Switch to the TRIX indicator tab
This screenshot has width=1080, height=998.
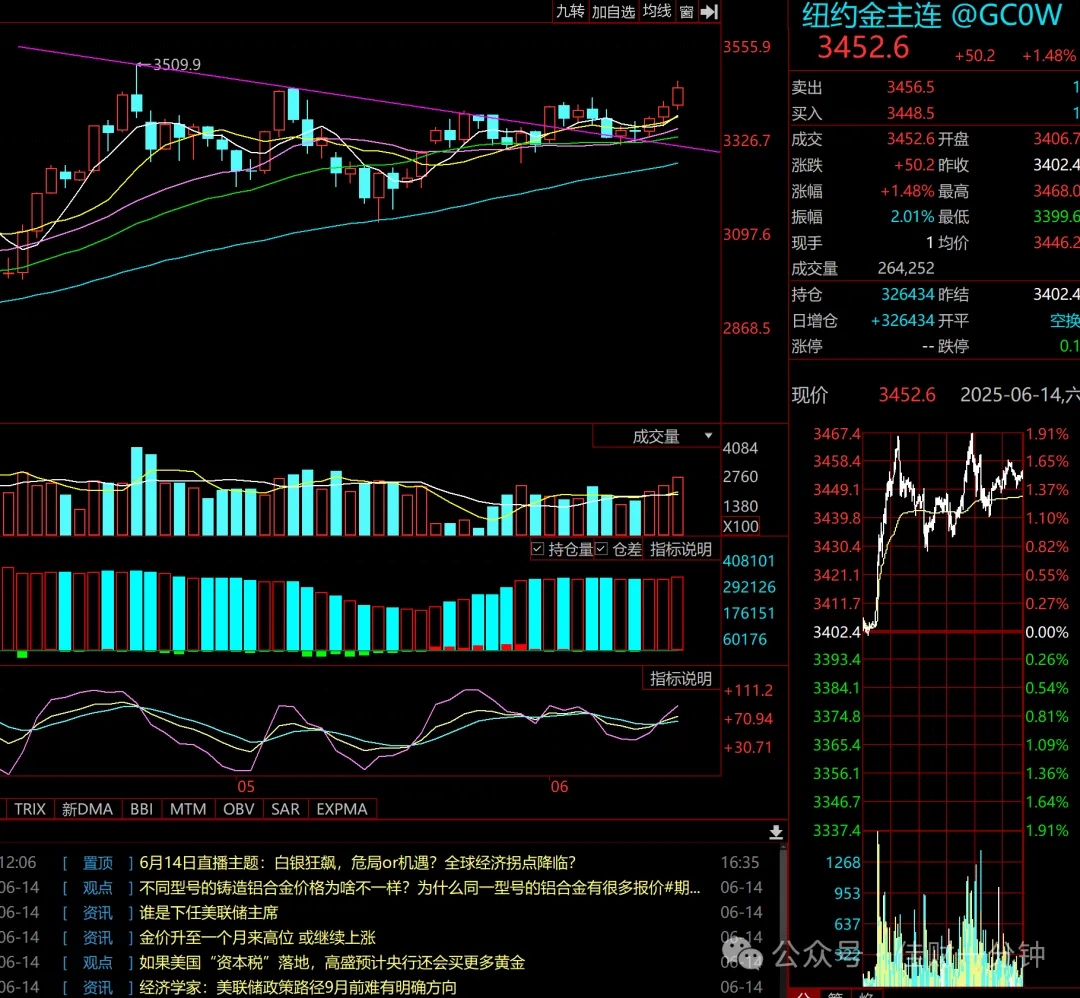pos(30,809)
